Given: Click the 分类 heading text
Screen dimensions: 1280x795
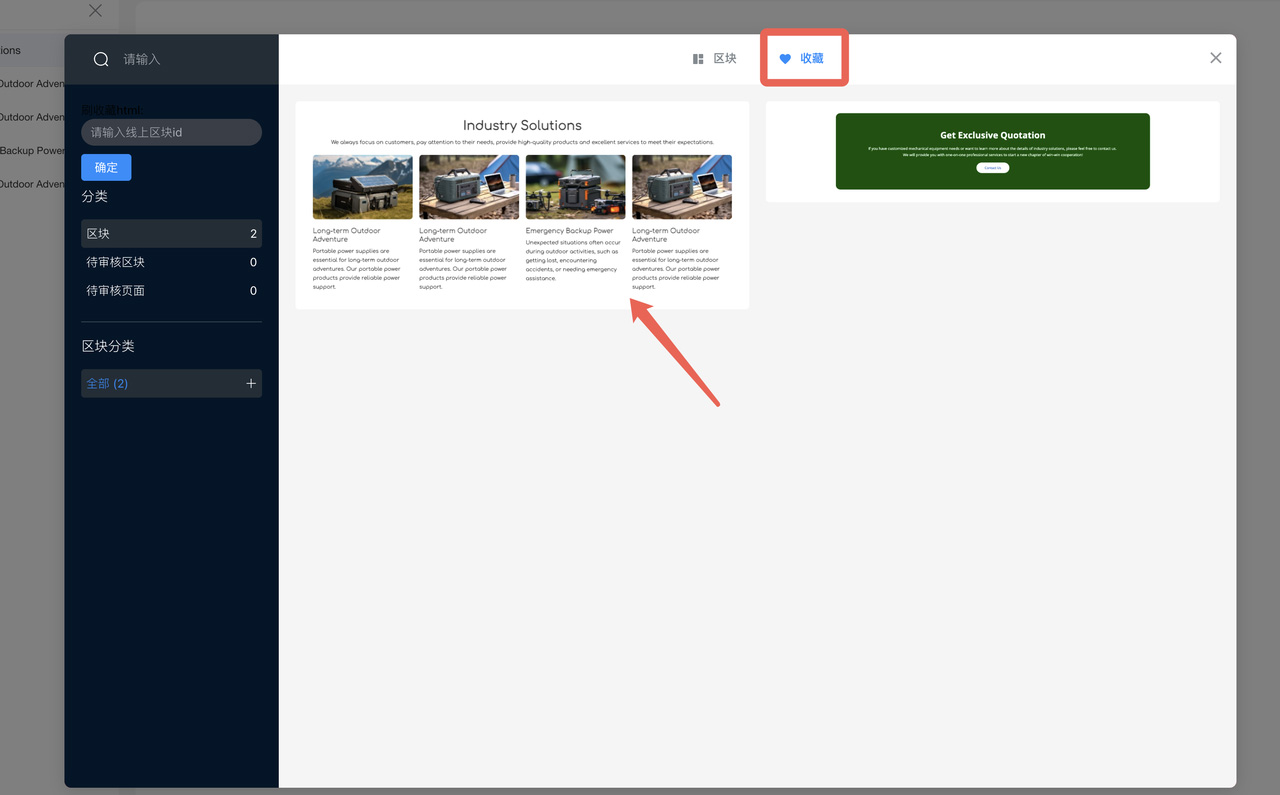Looking at the screenshot, I should pyautogui.click(x=95, y=197).
